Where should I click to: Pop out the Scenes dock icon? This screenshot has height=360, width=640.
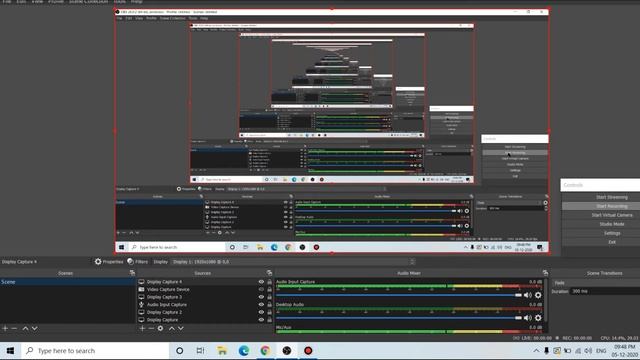pos(132,273)
